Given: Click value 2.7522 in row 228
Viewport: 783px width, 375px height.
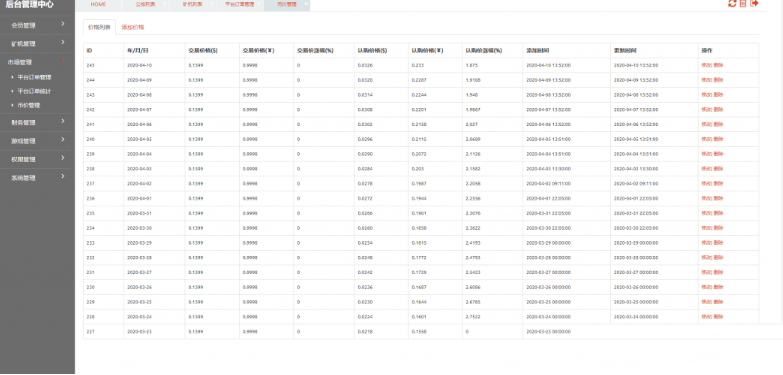Looking at the screenshot, I should click(473, 317).
